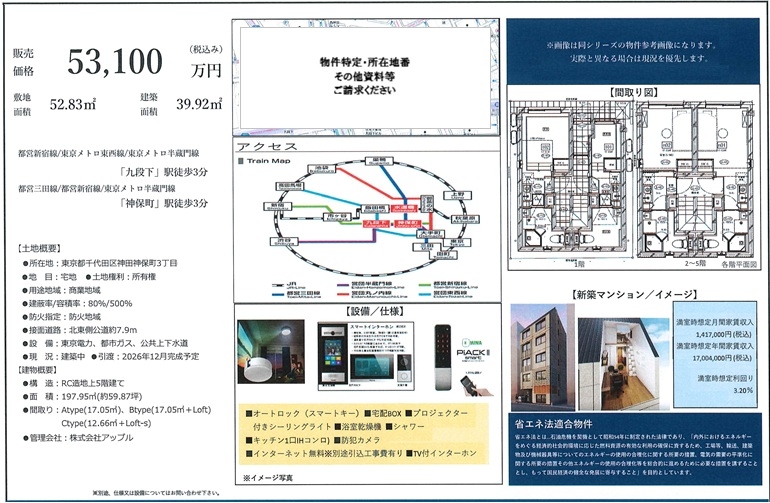This screenshot has height=503, width=770.
Task: Click the 田町 station box on map
Action: (x=443, y=254)
